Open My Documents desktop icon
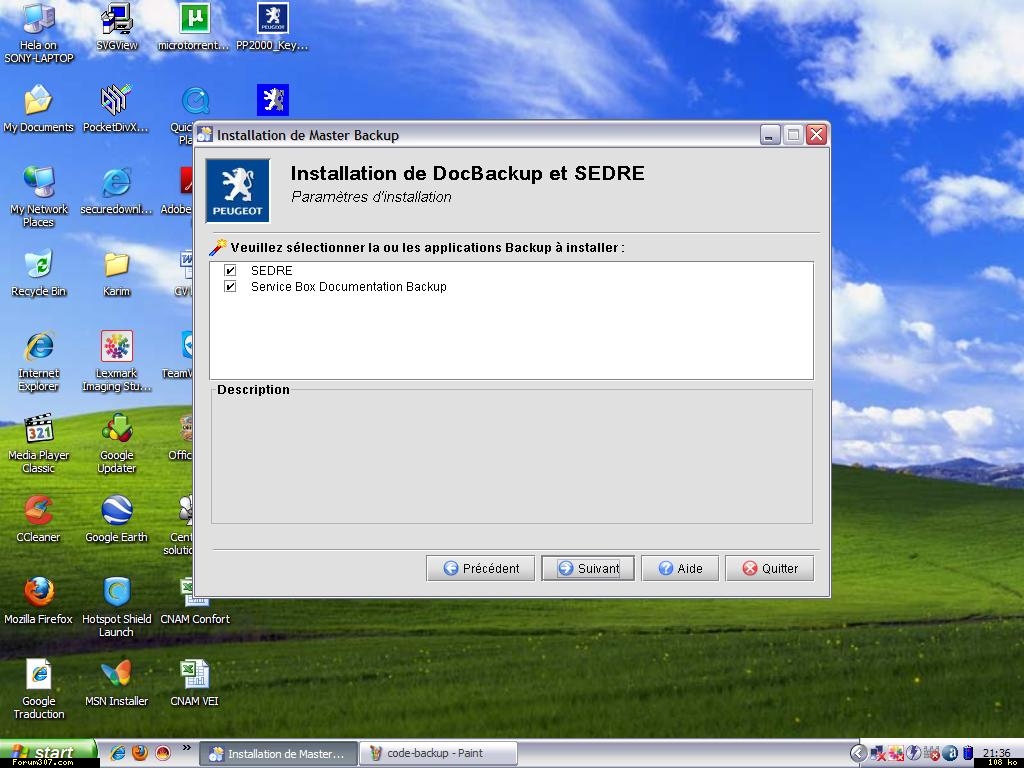 point(39,108)
